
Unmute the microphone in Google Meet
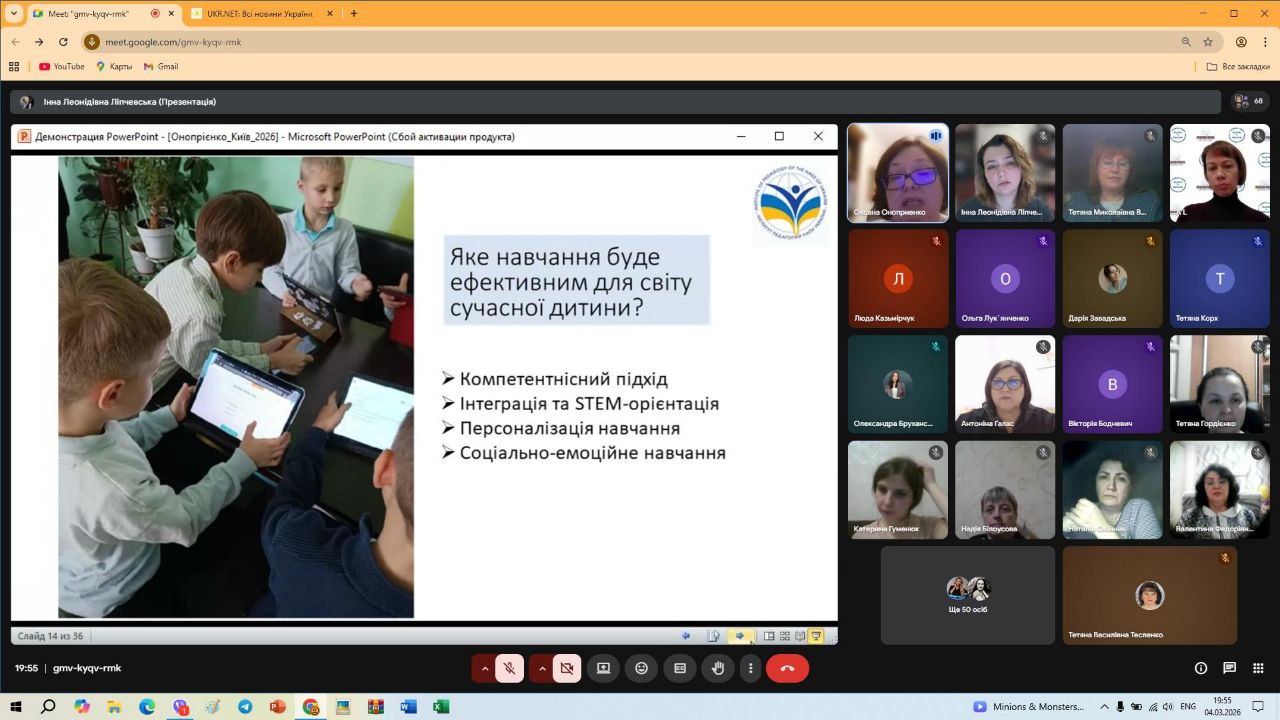point(509,668)
